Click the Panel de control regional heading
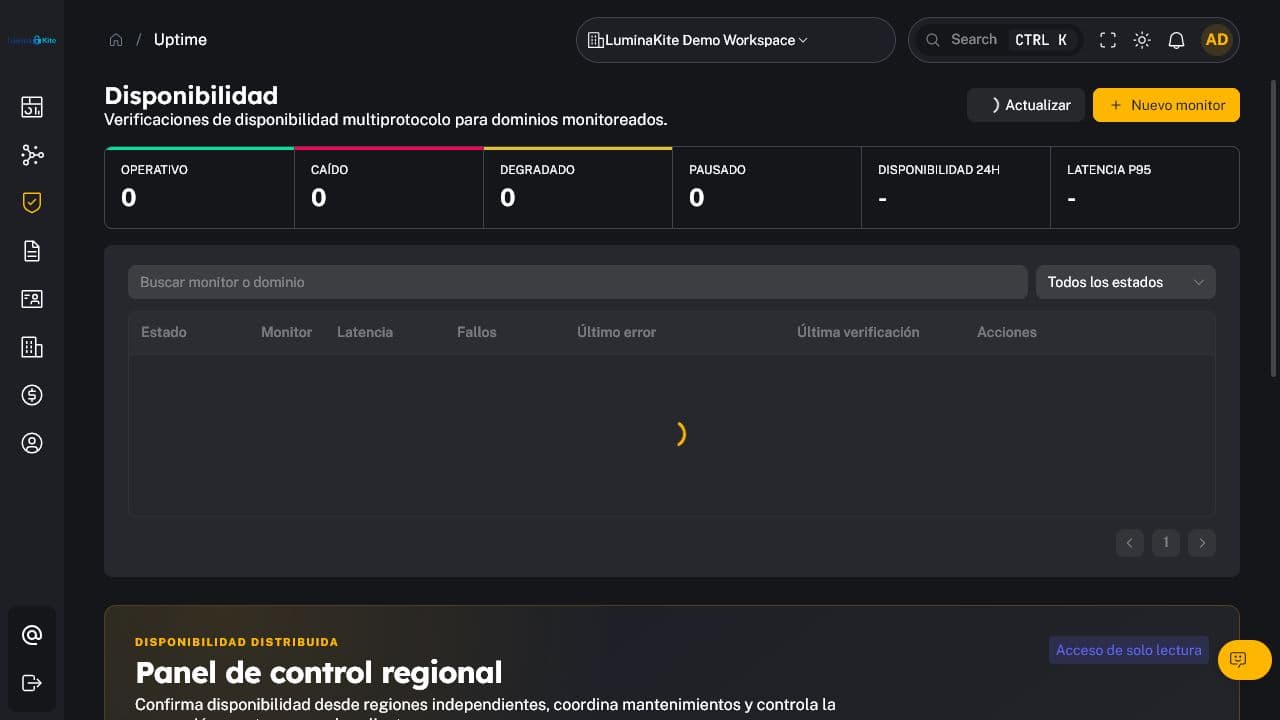The height and width of the screenshot is (720, 1280). pyautogui.click(x=319, y=672)
